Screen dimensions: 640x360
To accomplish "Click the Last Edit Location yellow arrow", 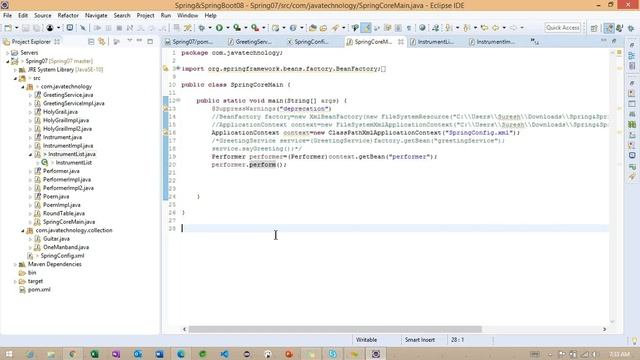I will [484, 28].
